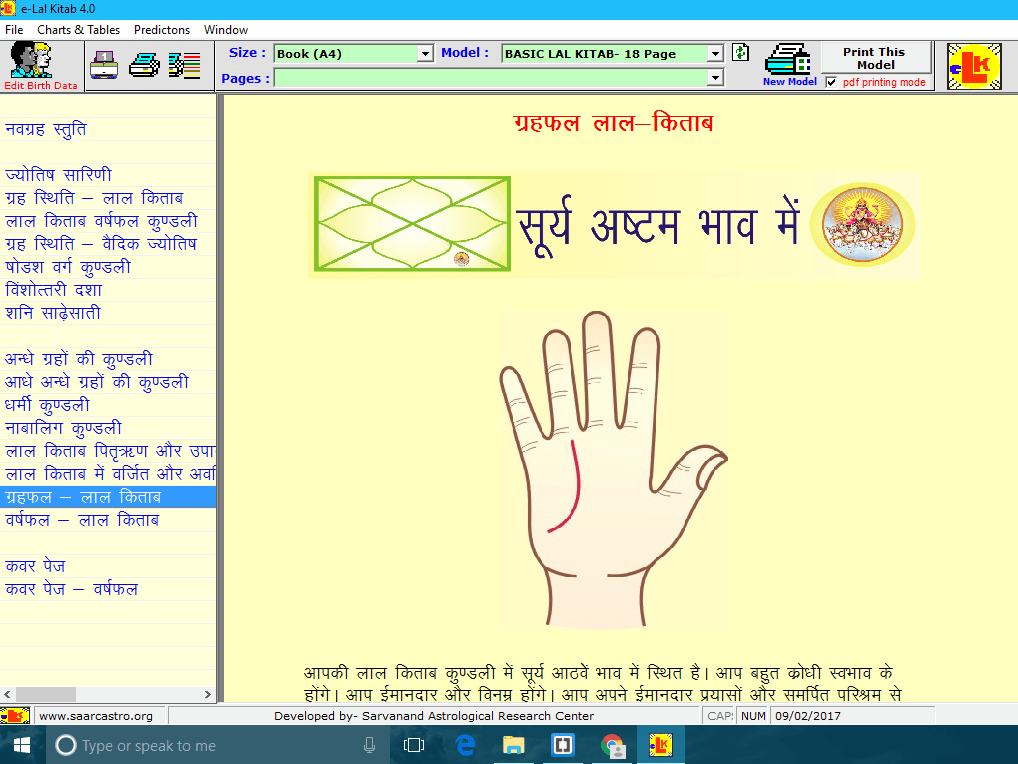
Task: Click the status bar eLK logo icon
Action: pyautogui.click(x=15, y=716)
